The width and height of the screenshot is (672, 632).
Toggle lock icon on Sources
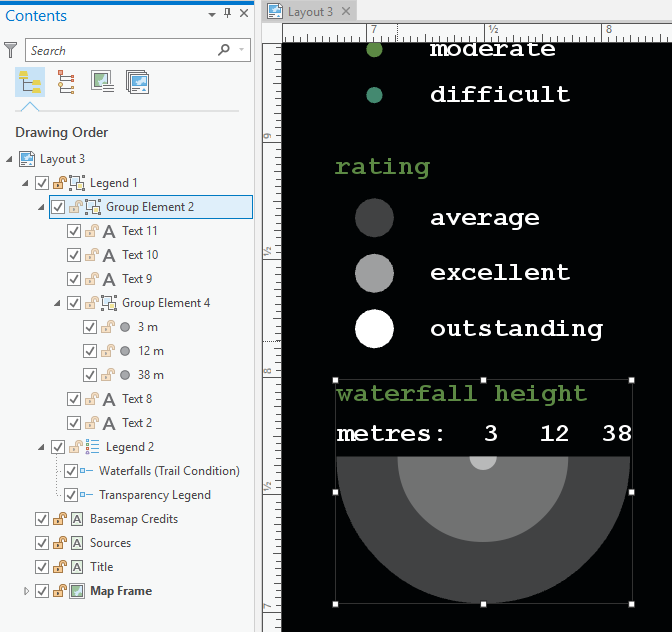point(60,543)
